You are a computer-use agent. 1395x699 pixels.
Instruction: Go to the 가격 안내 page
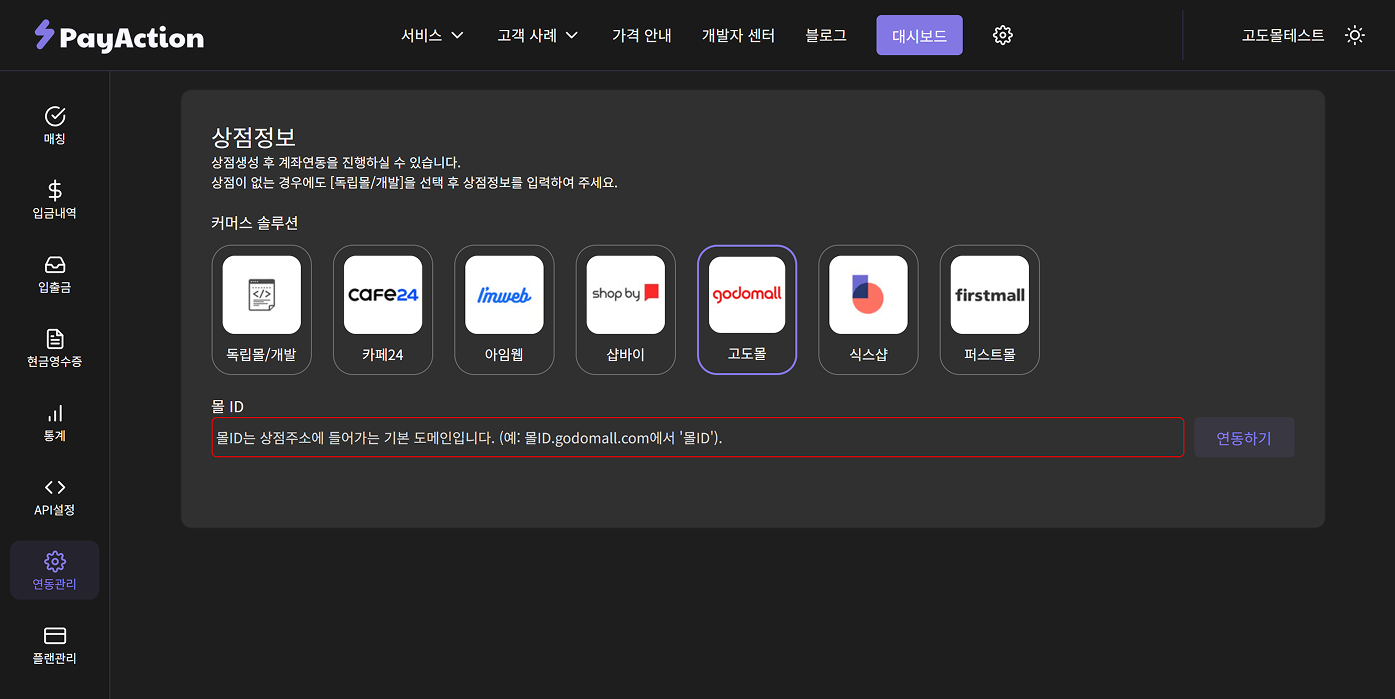point(641,35)
